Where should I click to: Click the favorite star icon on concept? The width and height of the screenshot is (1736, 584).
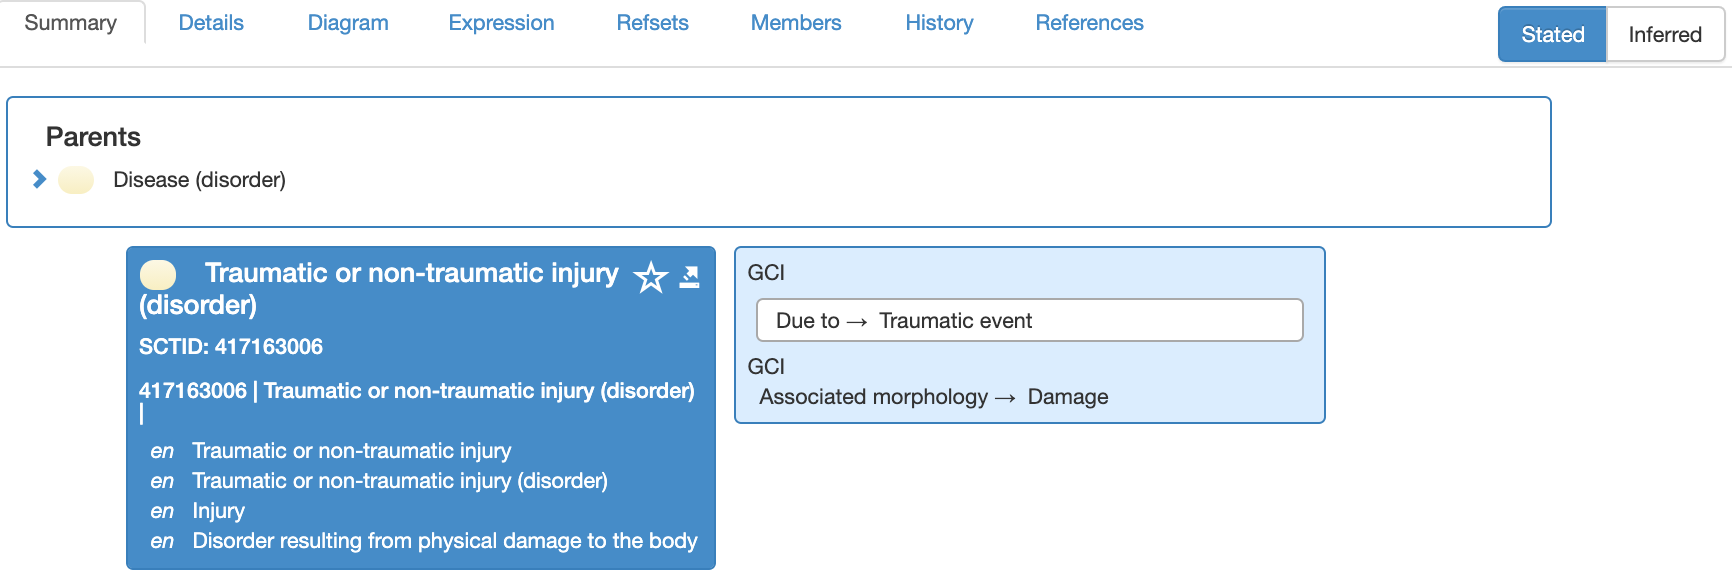click(651, 277)
